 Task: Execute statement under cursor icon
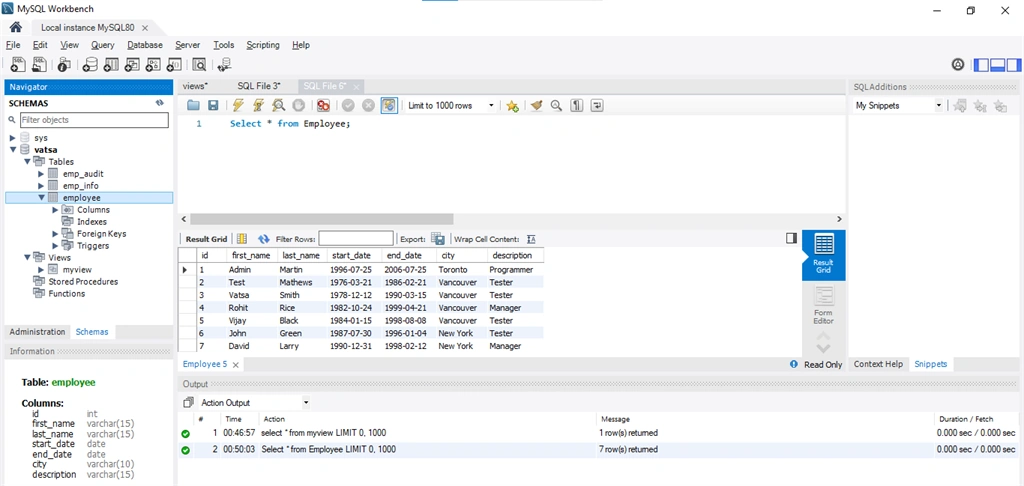click(x=259, y=105)
